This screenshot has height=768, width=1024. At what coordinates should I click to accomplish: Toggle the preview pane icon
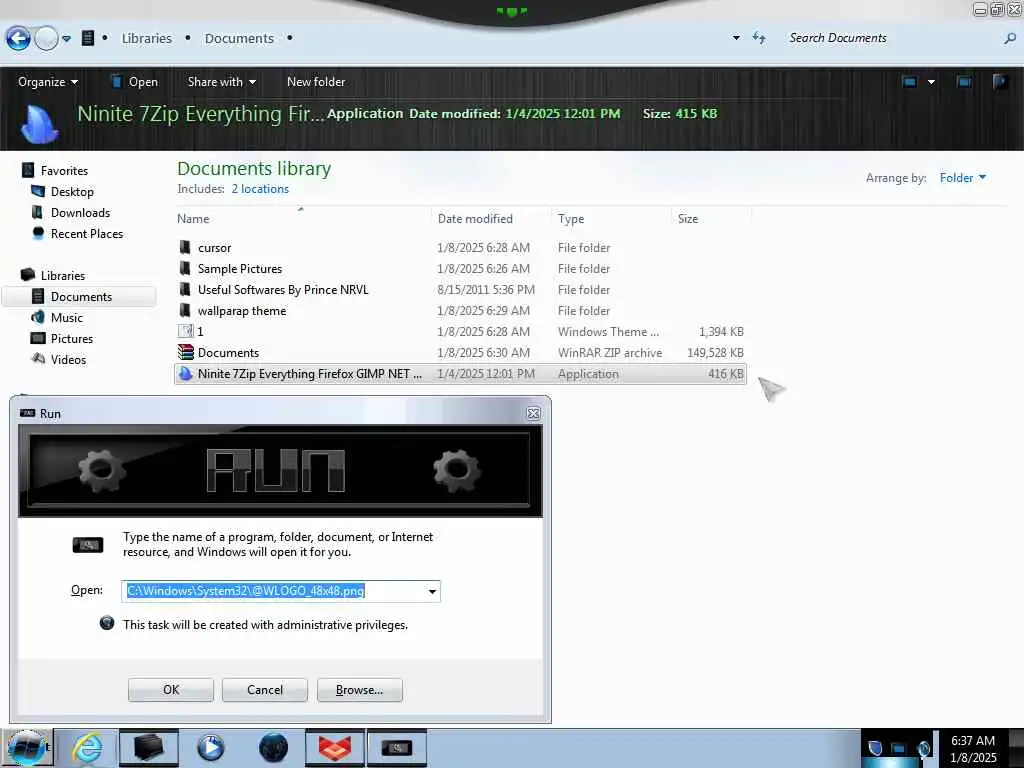[x=964, y=82]
